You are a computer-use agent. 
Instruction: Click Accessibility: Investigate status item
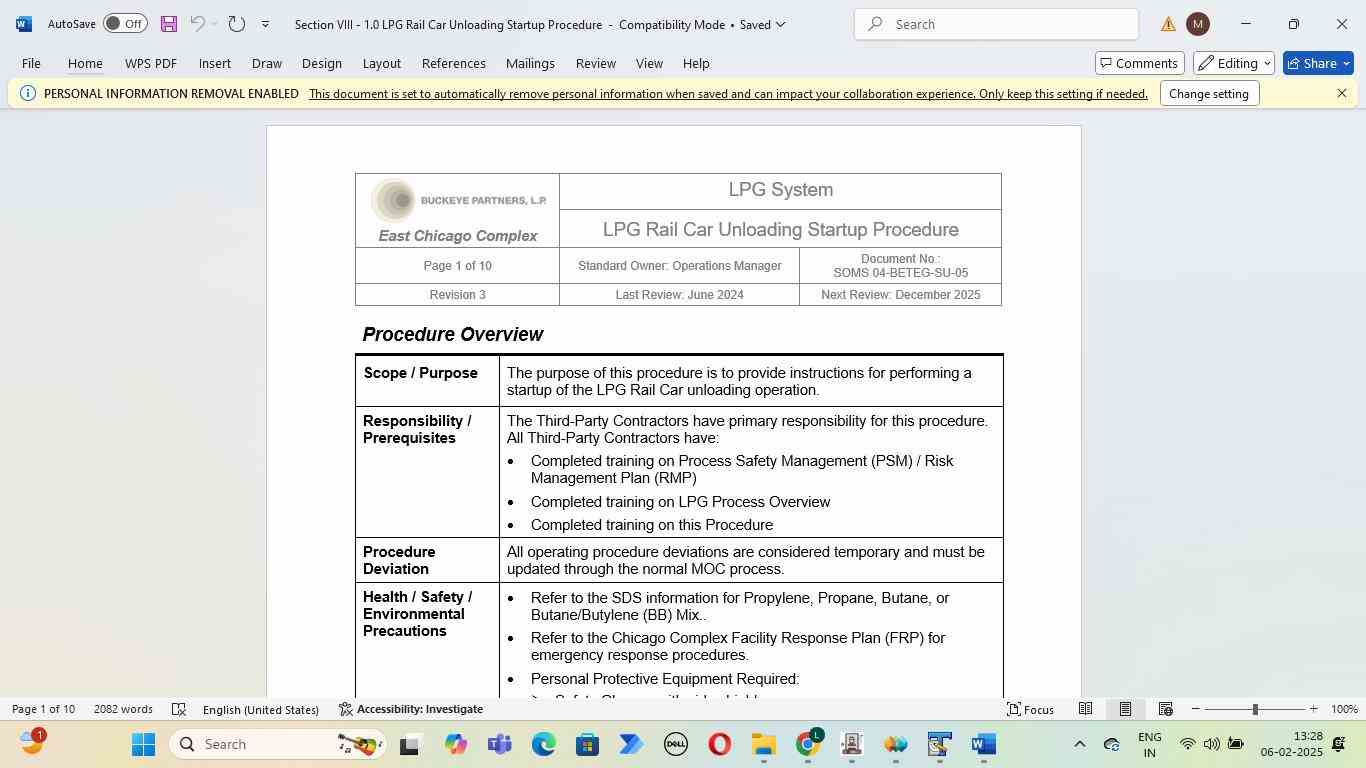411,709
